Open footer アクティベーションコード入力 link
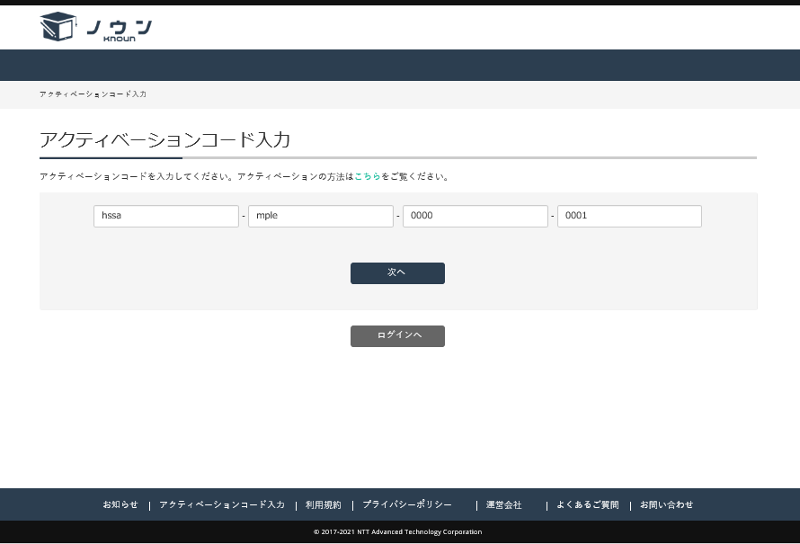 (222, 505)
